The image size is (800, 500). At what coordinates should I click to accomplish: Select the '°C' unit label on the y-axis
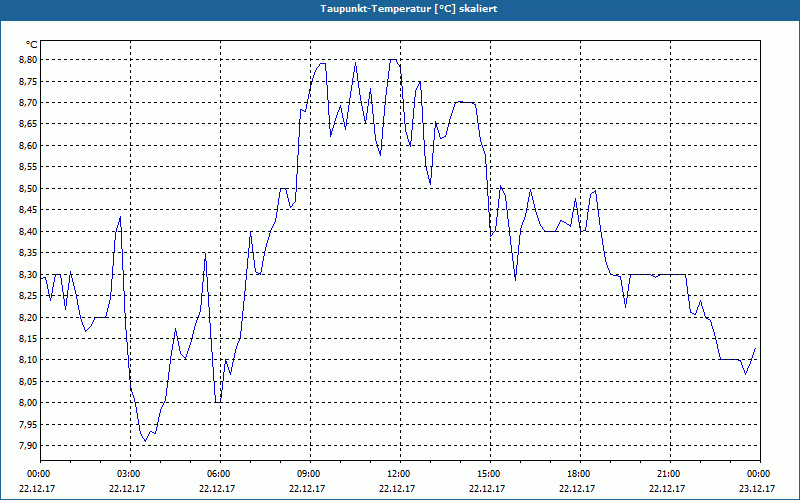pos(31,45)
